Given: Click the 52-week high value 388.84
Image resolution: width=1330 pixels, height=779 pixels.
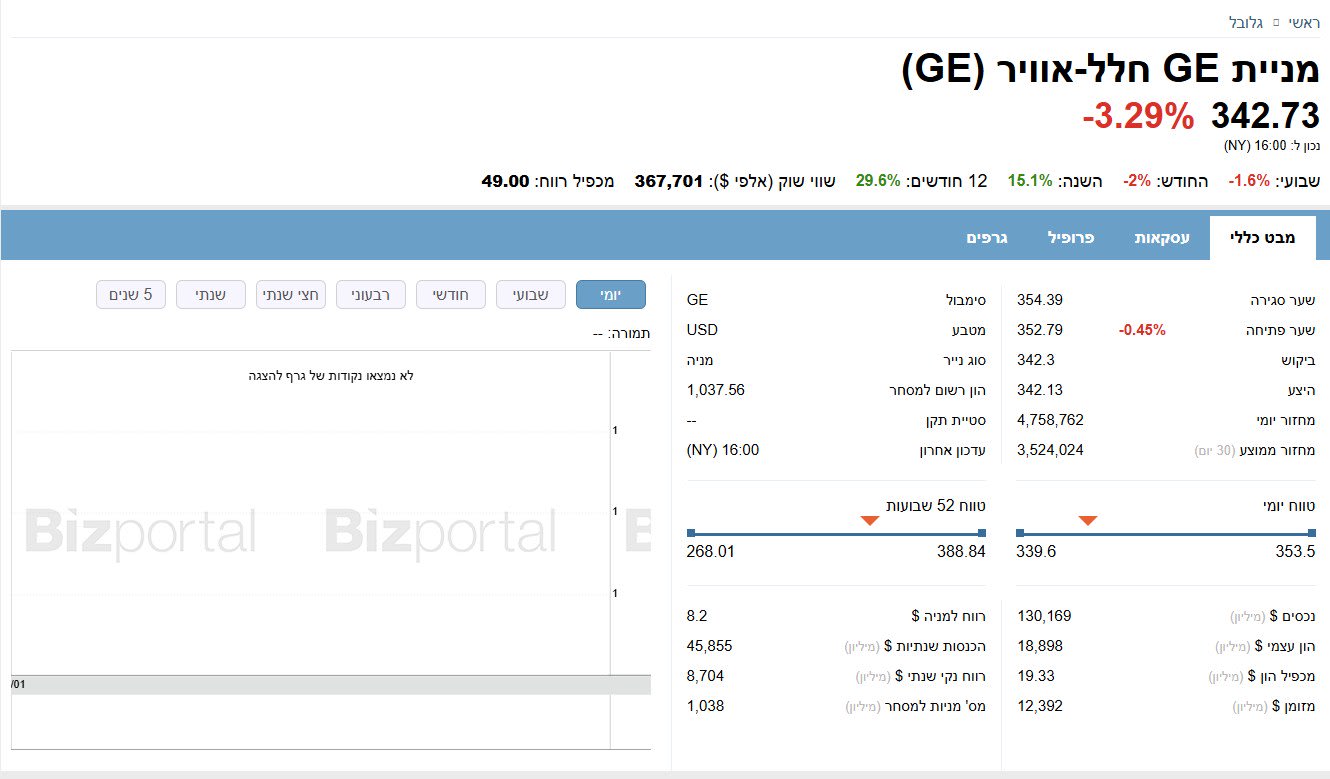Looking at the screenshot, I should [961, 552].
